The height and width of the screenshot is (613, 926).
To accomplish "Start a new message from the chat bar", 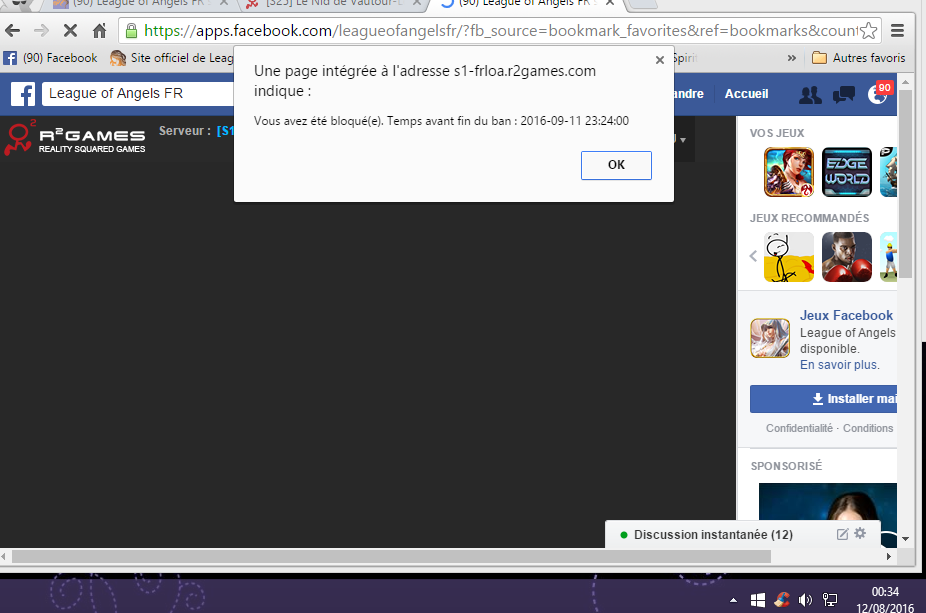I will pos(842,534).
